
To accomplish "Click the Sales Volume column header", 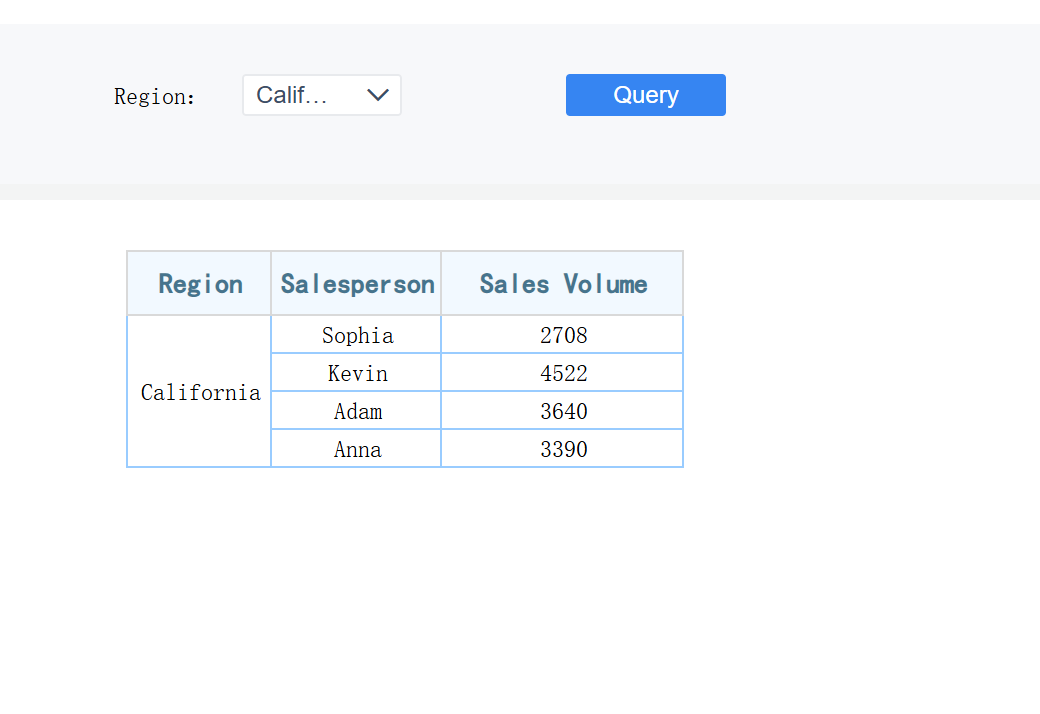I will click(x=562, y=283).
